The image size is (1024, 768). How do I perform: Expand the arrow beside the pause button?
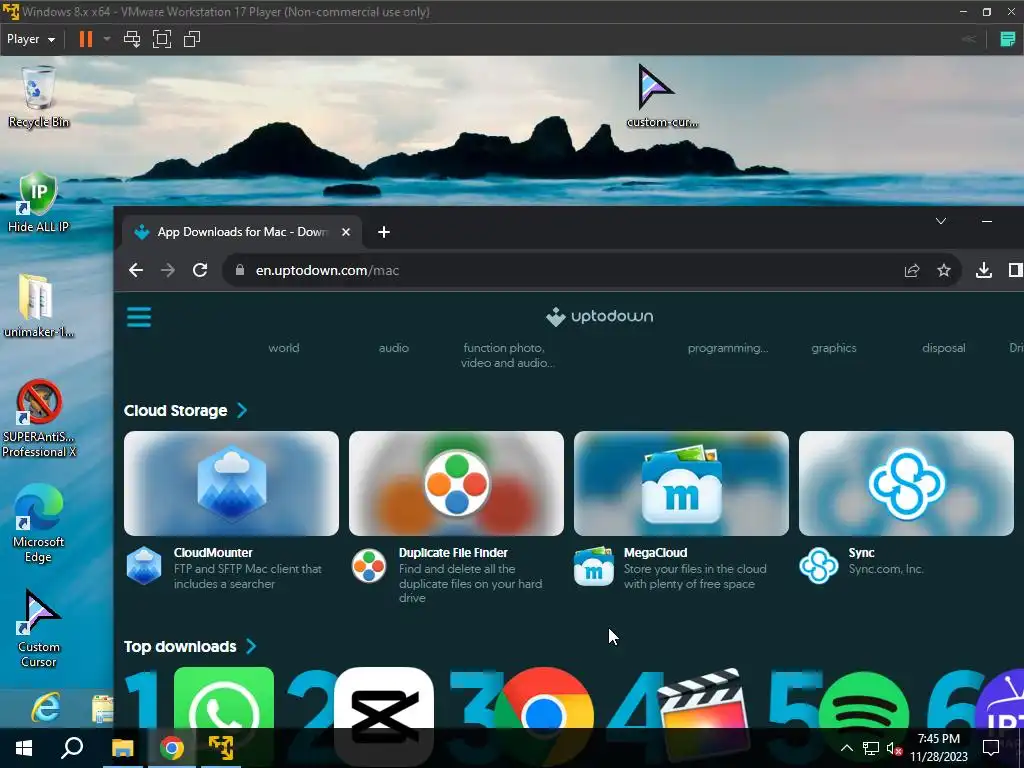(x=107, y=39)
